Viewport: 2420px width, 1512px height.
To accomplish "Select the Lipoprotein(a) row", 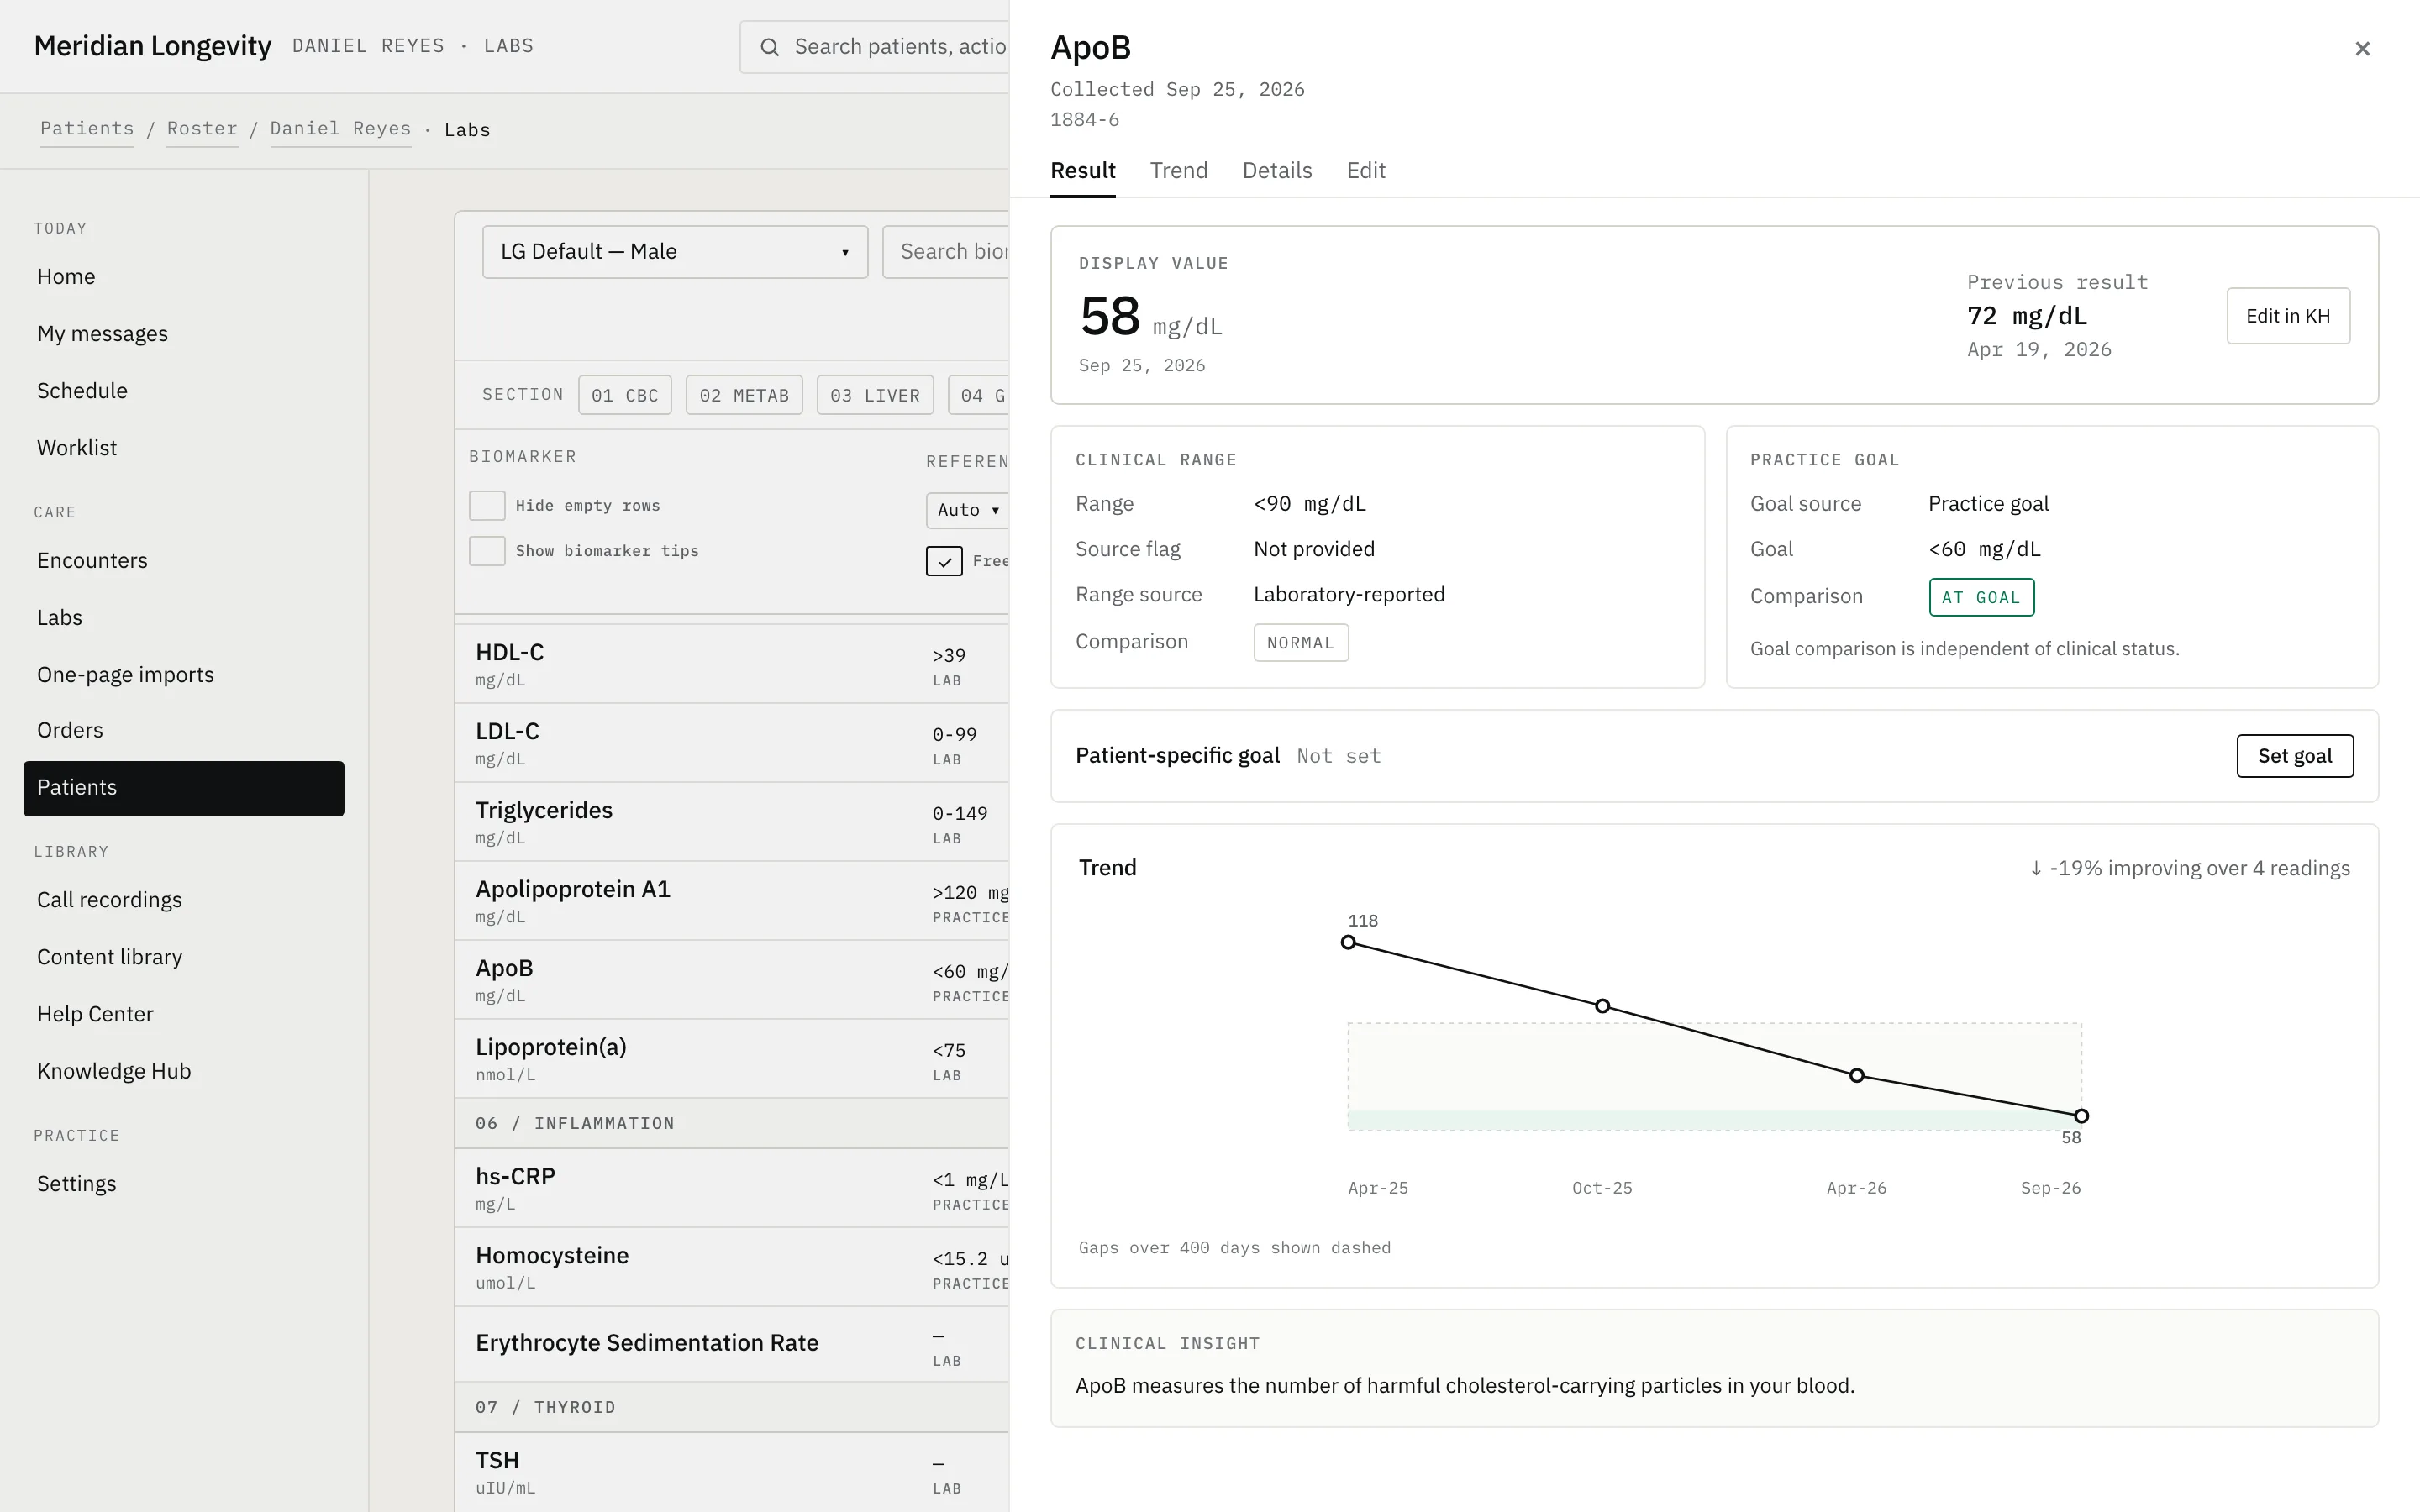I will 732,1059.
